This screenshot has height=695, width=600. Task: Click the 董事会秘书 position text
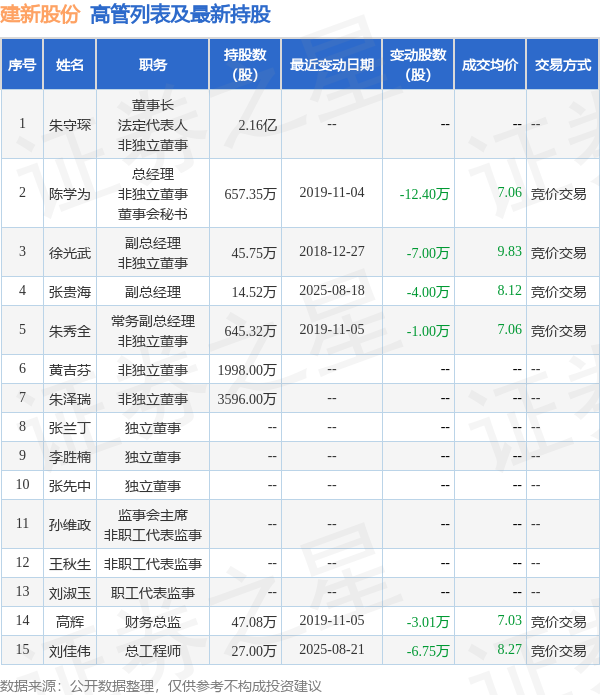tap(153, 214)
